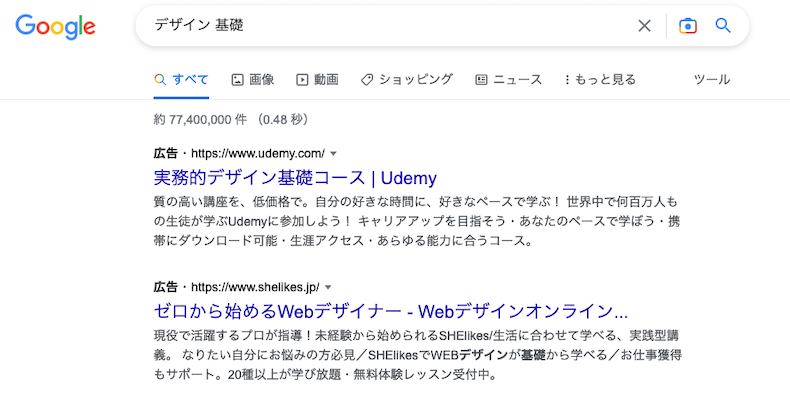Viewport: 790px width, 395px height.
Task: Open the ツール button
Action: (712, 80)
